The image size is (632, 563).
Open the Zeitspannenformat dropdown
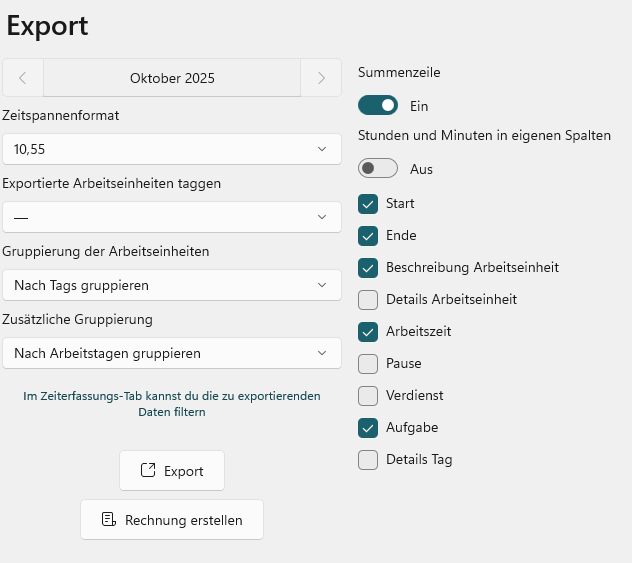(x=171, y=149)
